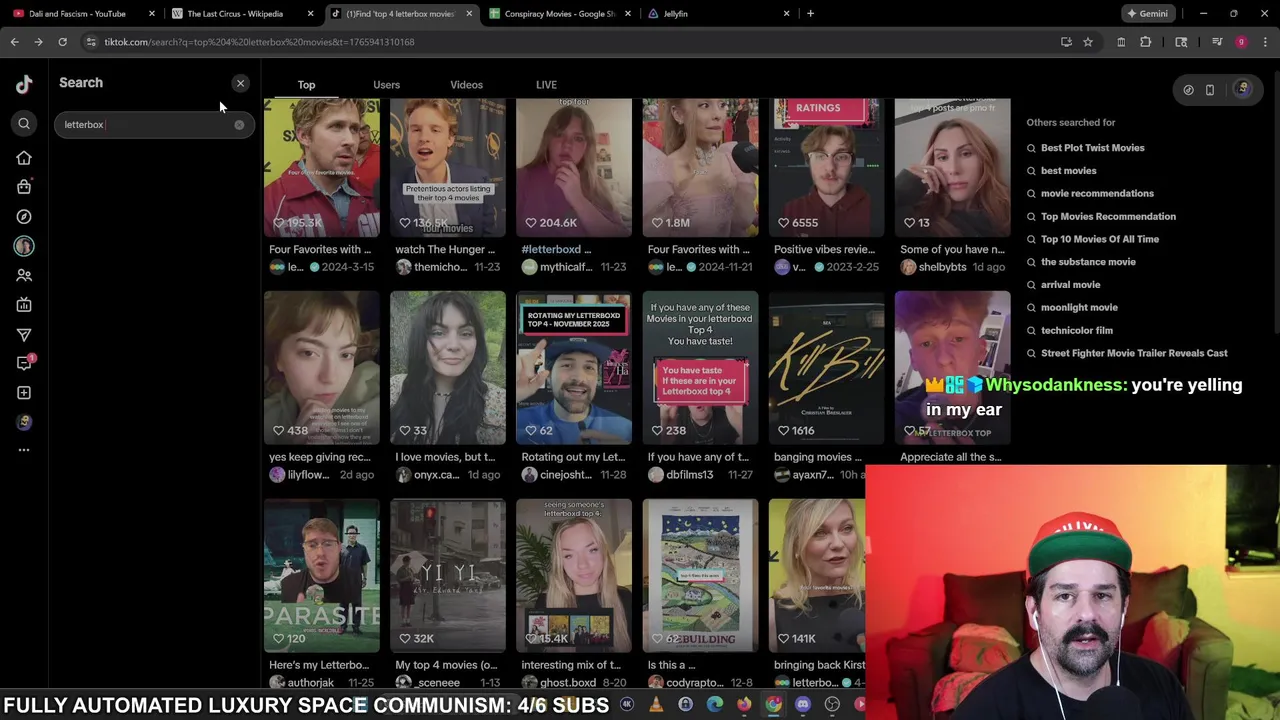Open the Explore compass icon
This screenshot has height=720, width=1280.
coord(24,216)
